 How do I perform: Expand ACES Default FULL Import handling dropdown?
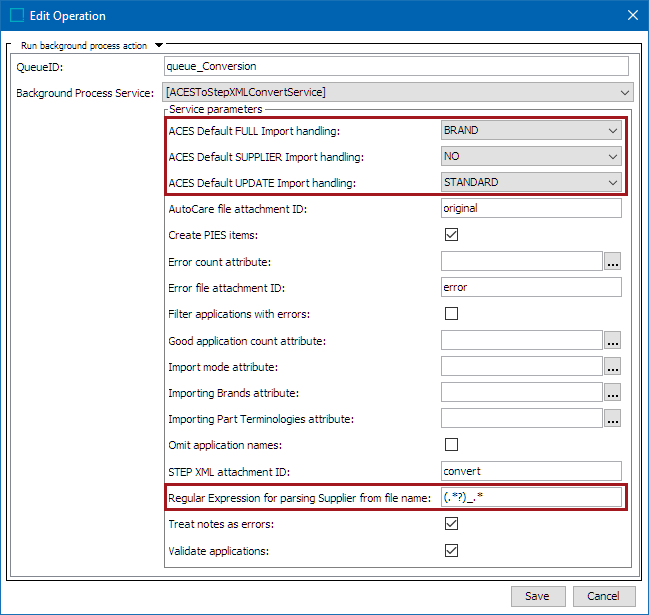531,130
